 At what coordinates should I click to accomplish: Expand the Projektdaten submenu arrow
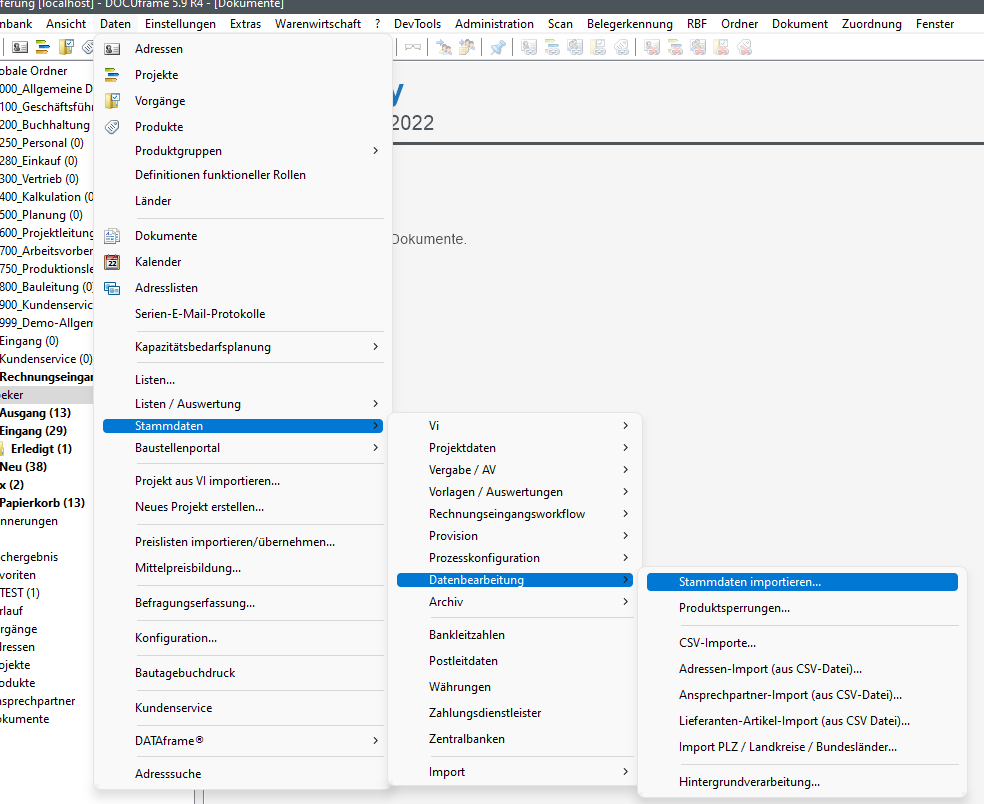click(x=626, y=448)
